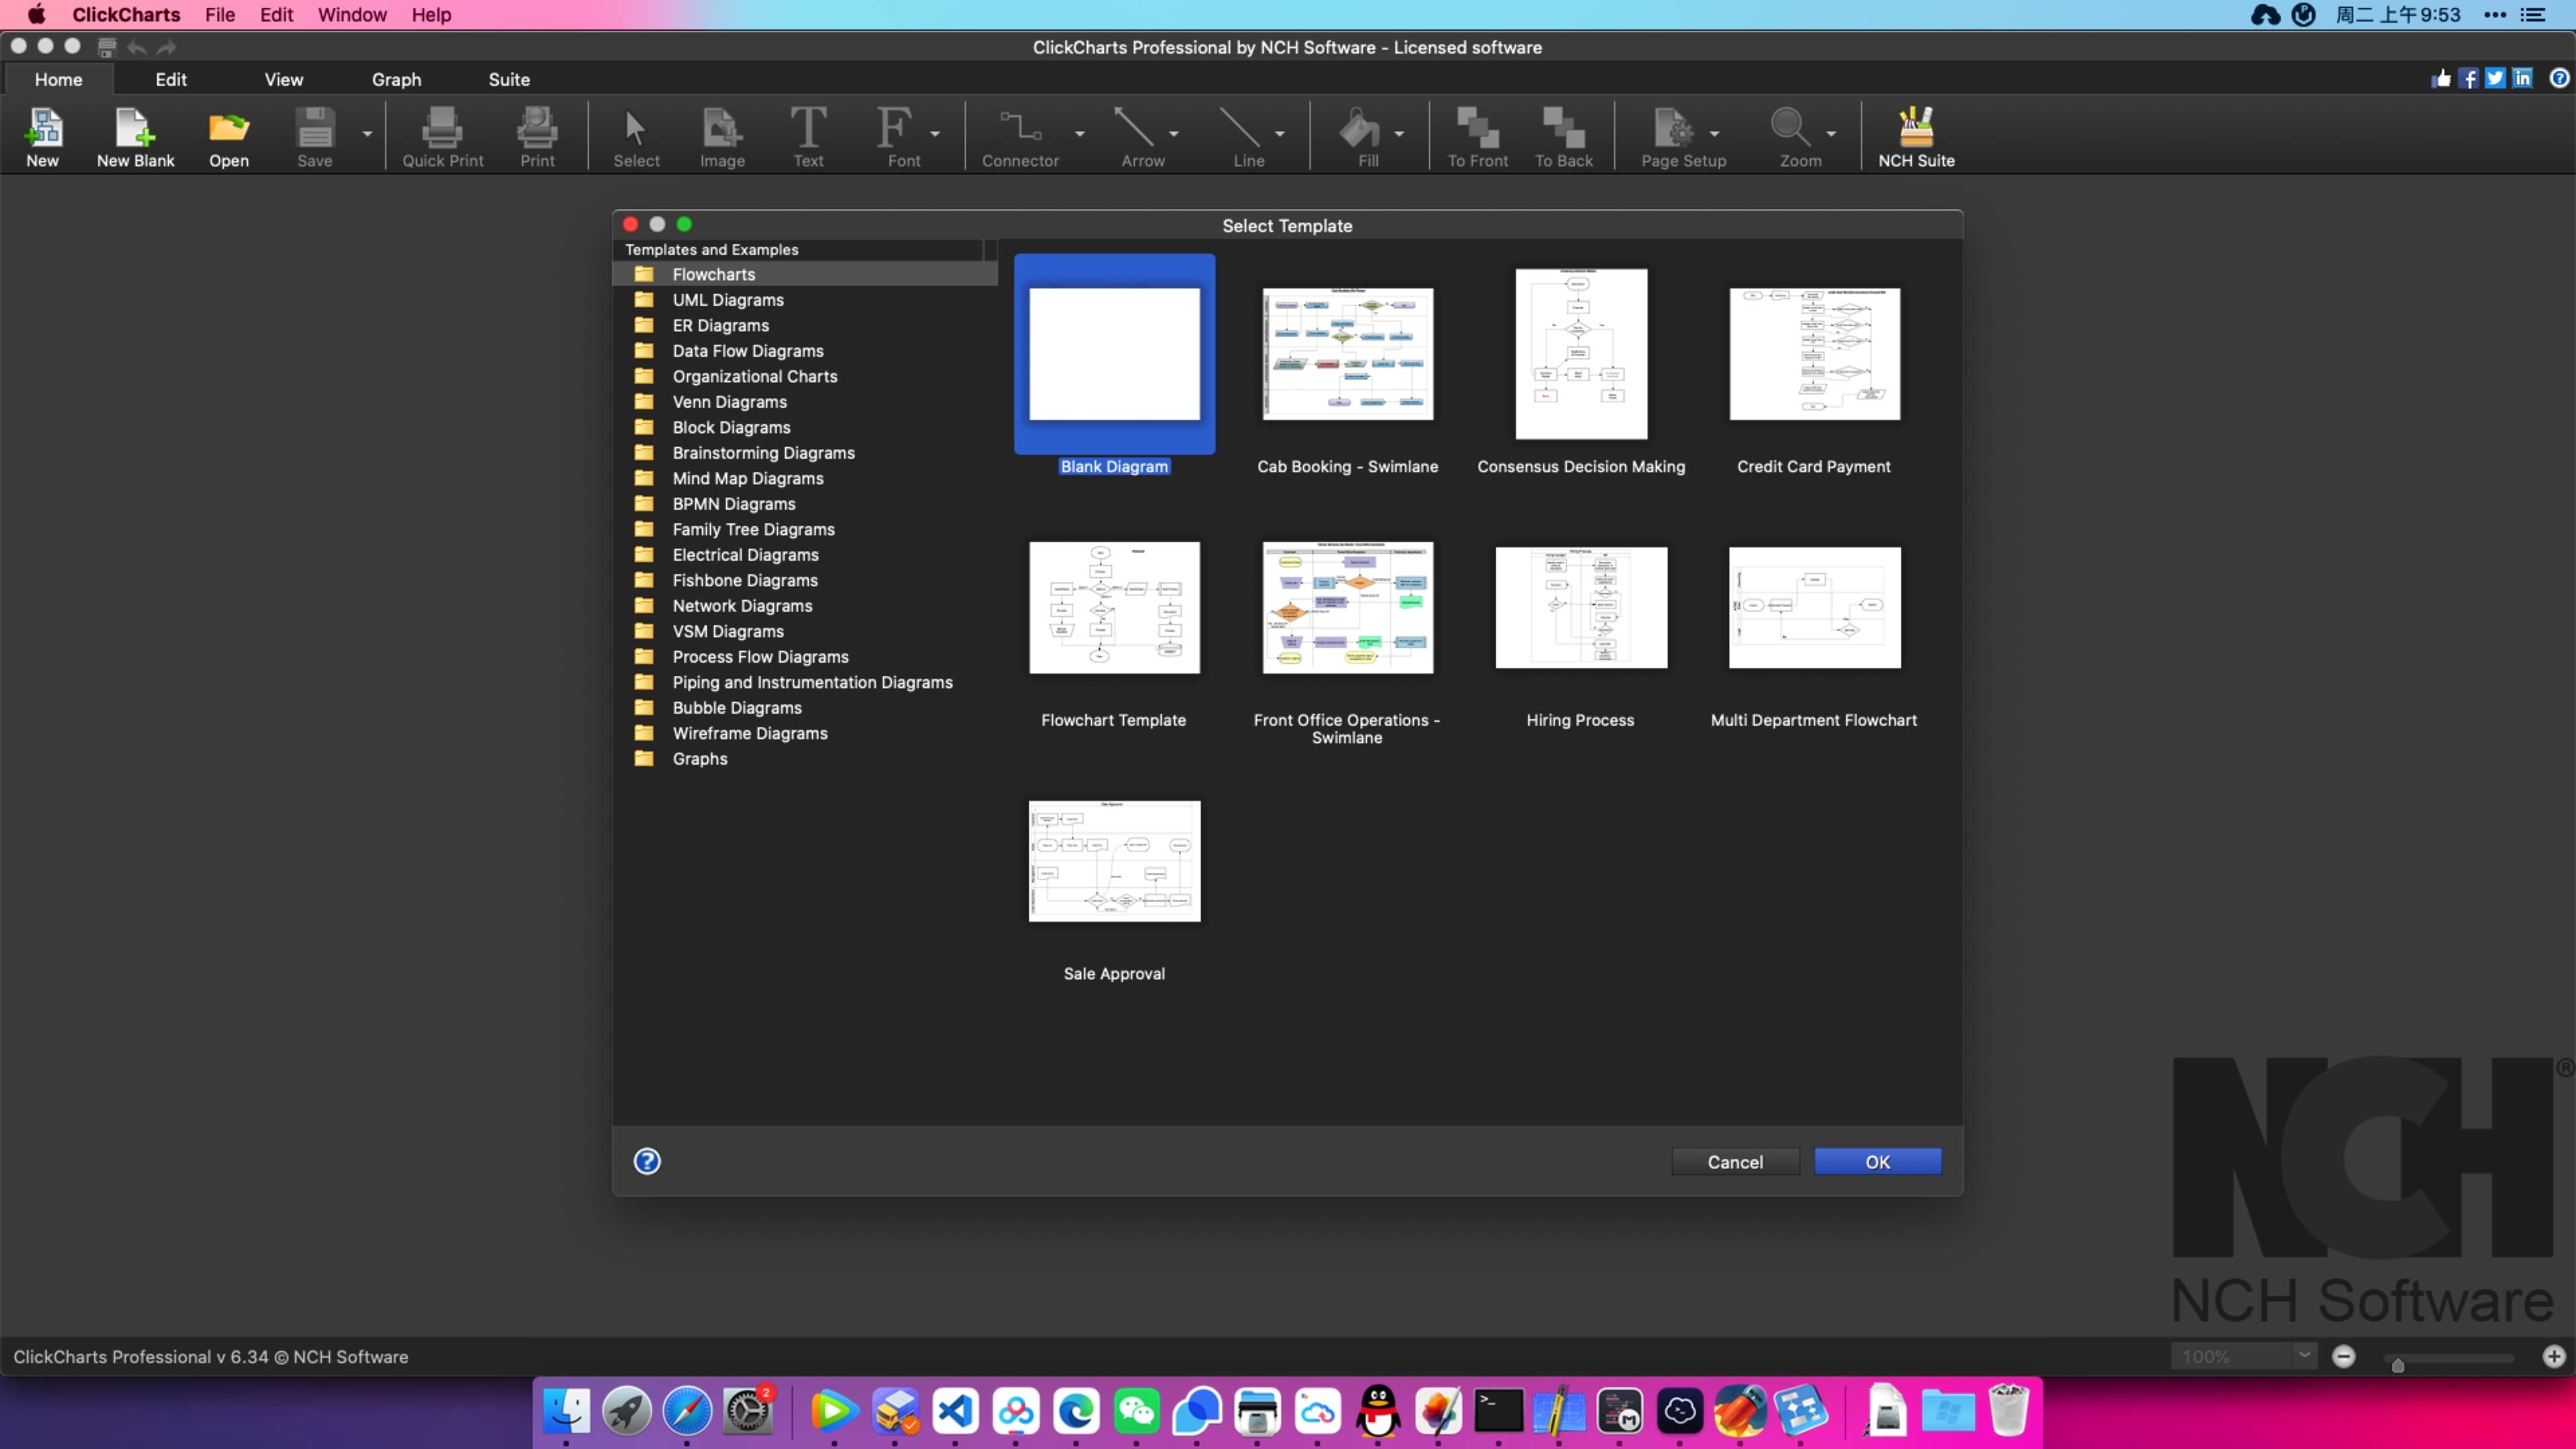Click the New diagram toolbar icon
This screenshot has width=2576, height=1449.
click(x=42, y=136)
